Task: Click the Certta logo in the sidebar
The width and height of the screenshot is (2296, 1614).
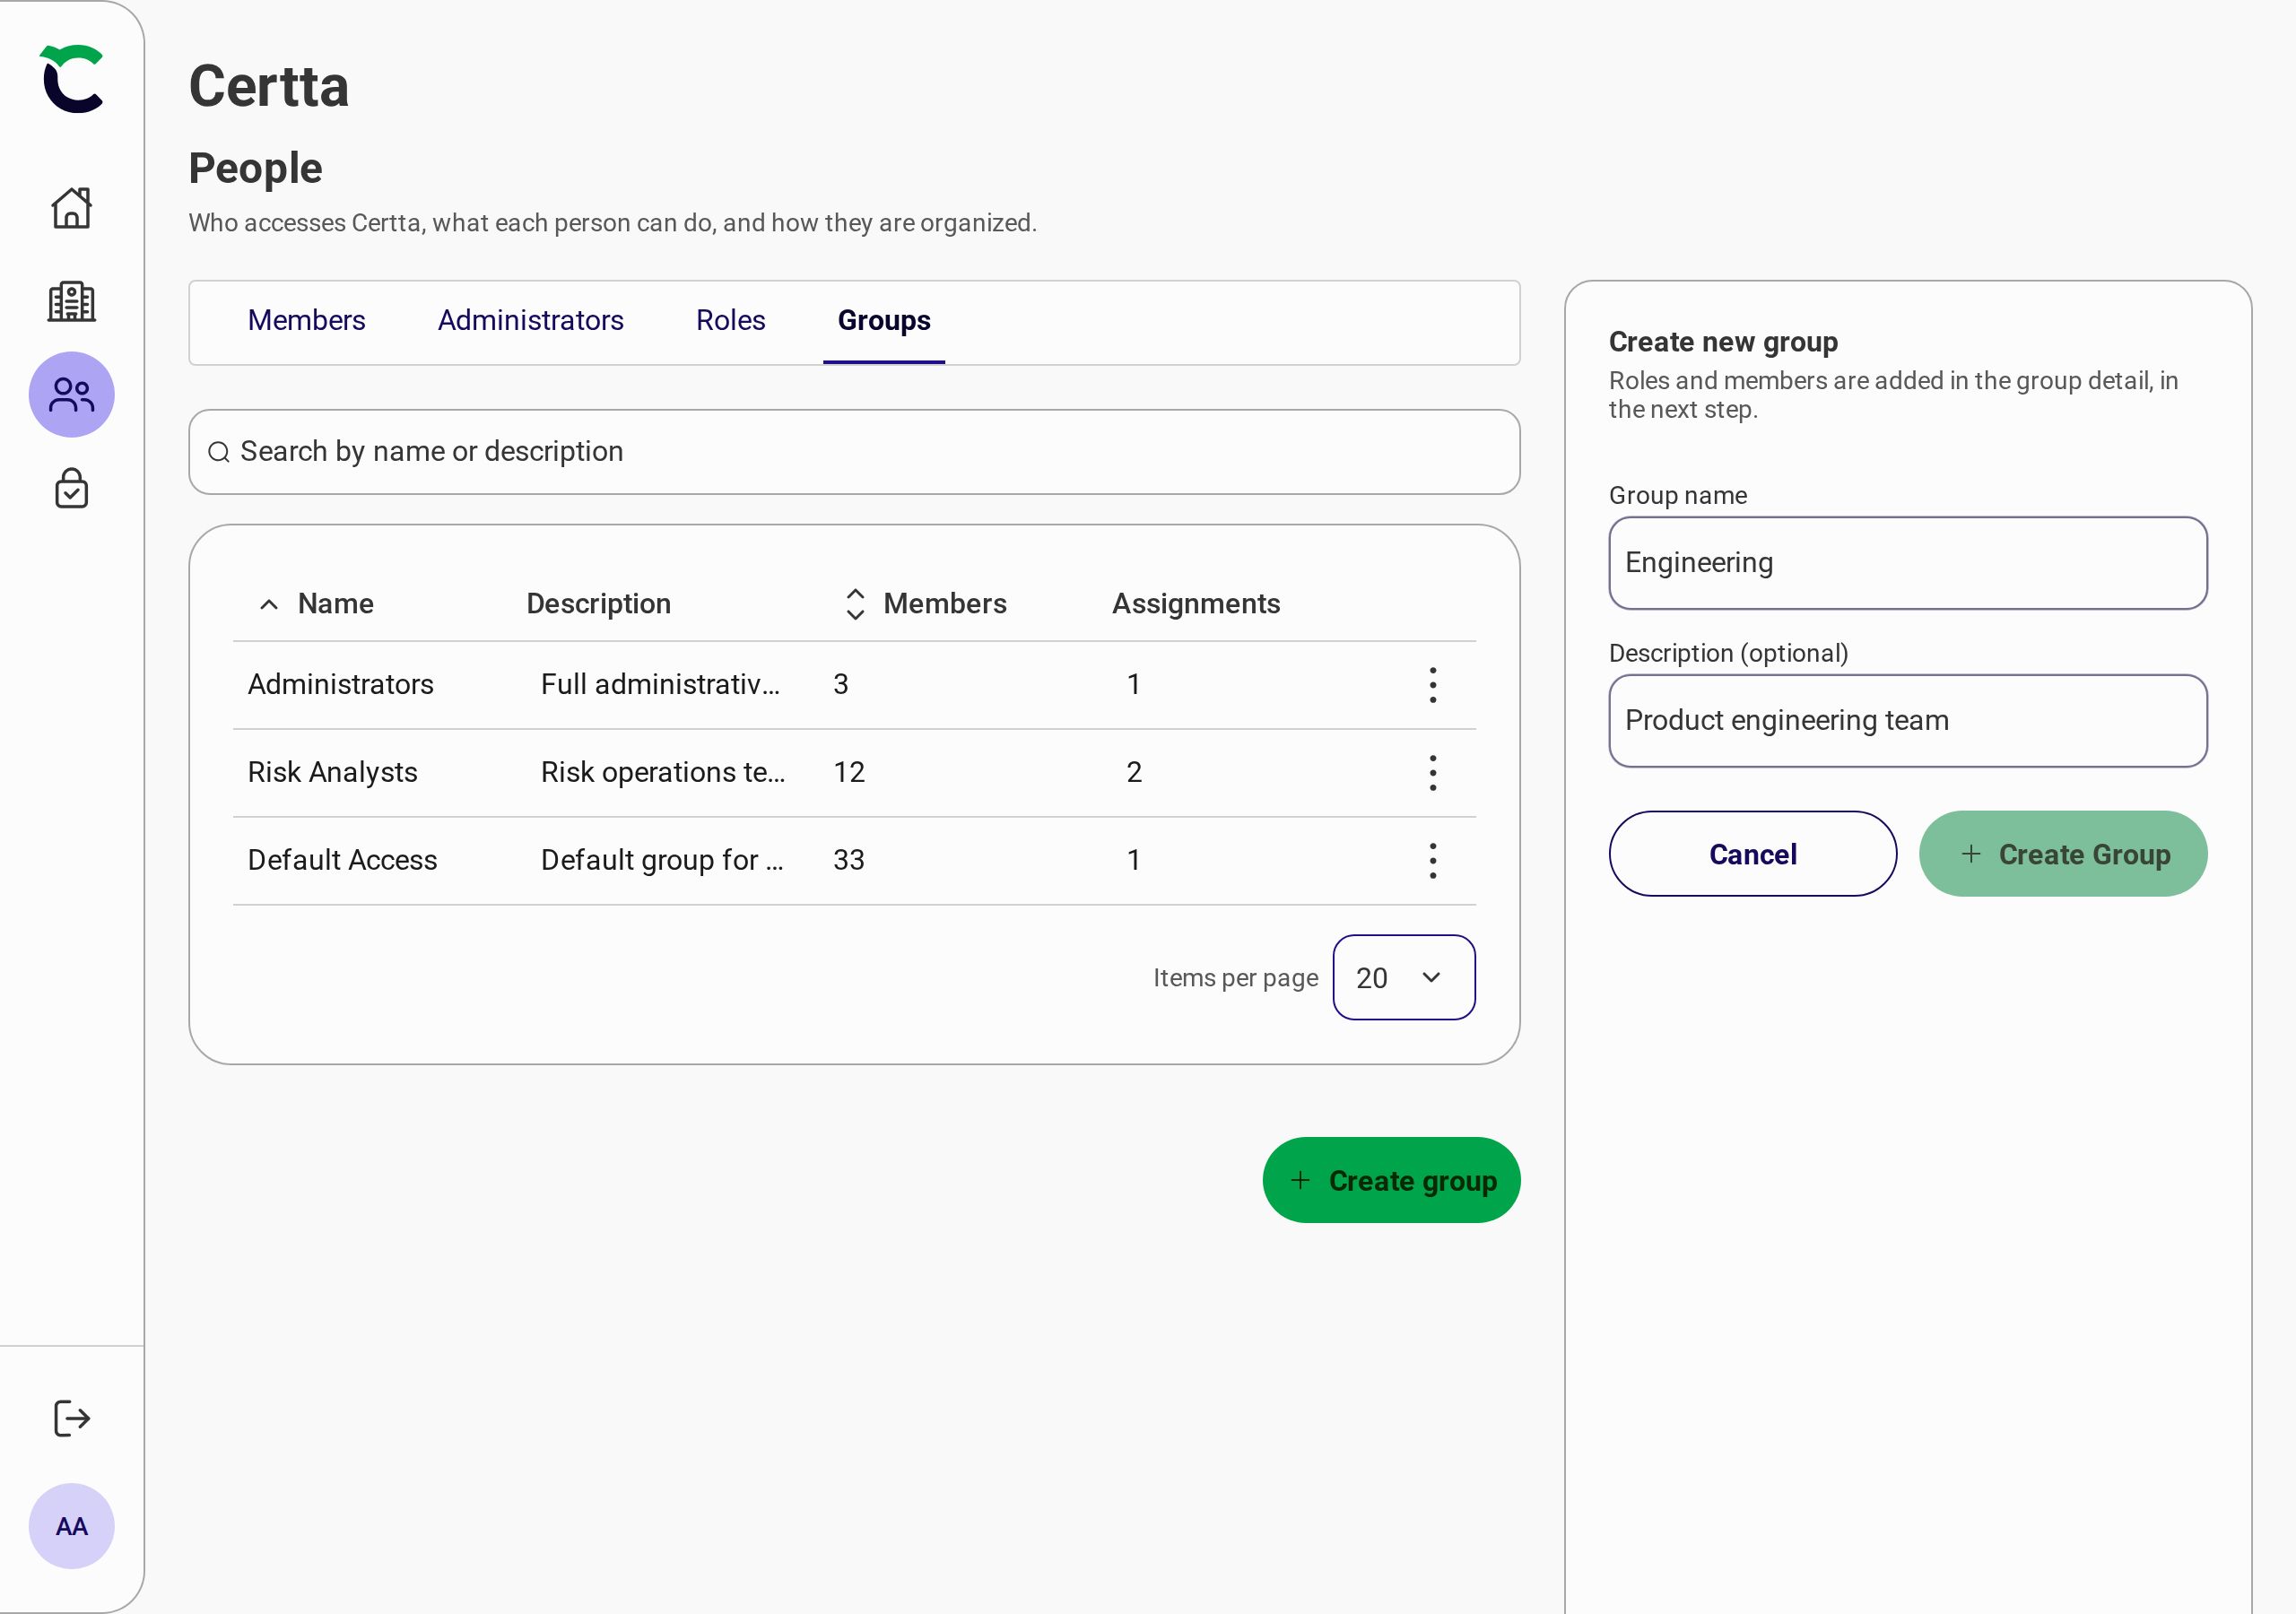Action: click(71, 79)
